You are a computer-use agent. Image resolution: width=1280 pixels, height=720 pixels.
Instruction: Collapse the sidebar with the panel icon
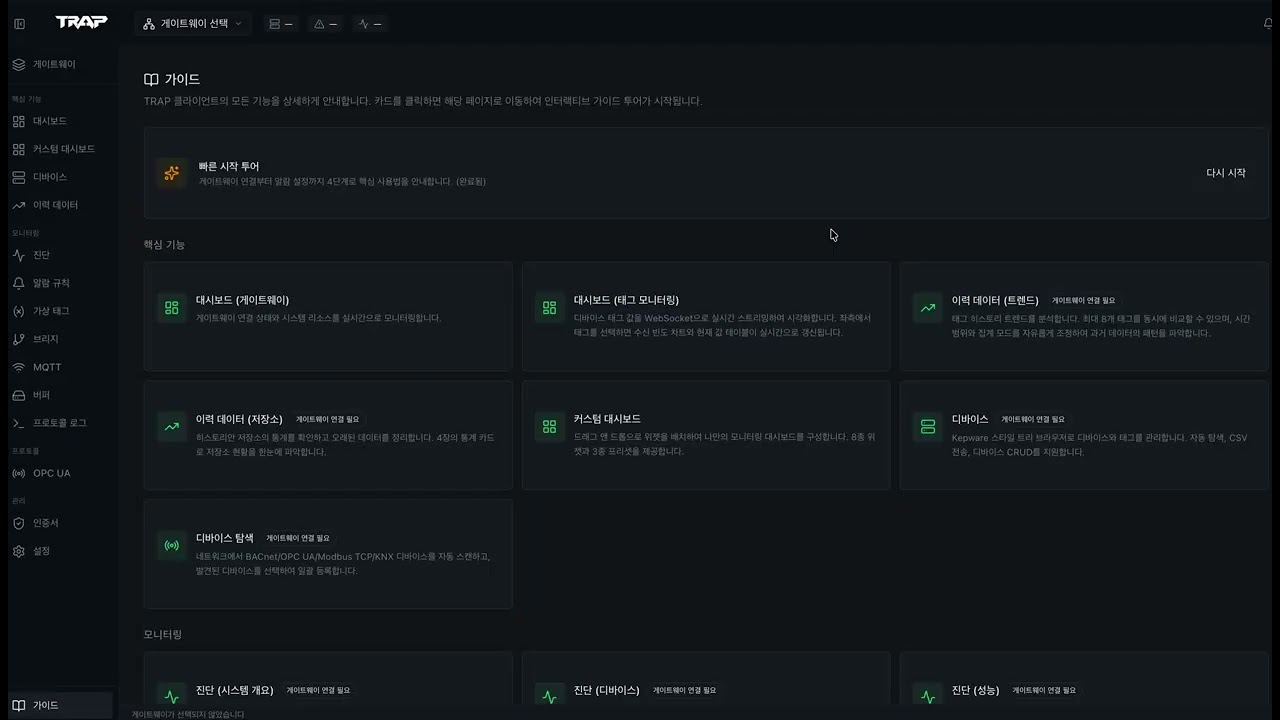[20, 23]
